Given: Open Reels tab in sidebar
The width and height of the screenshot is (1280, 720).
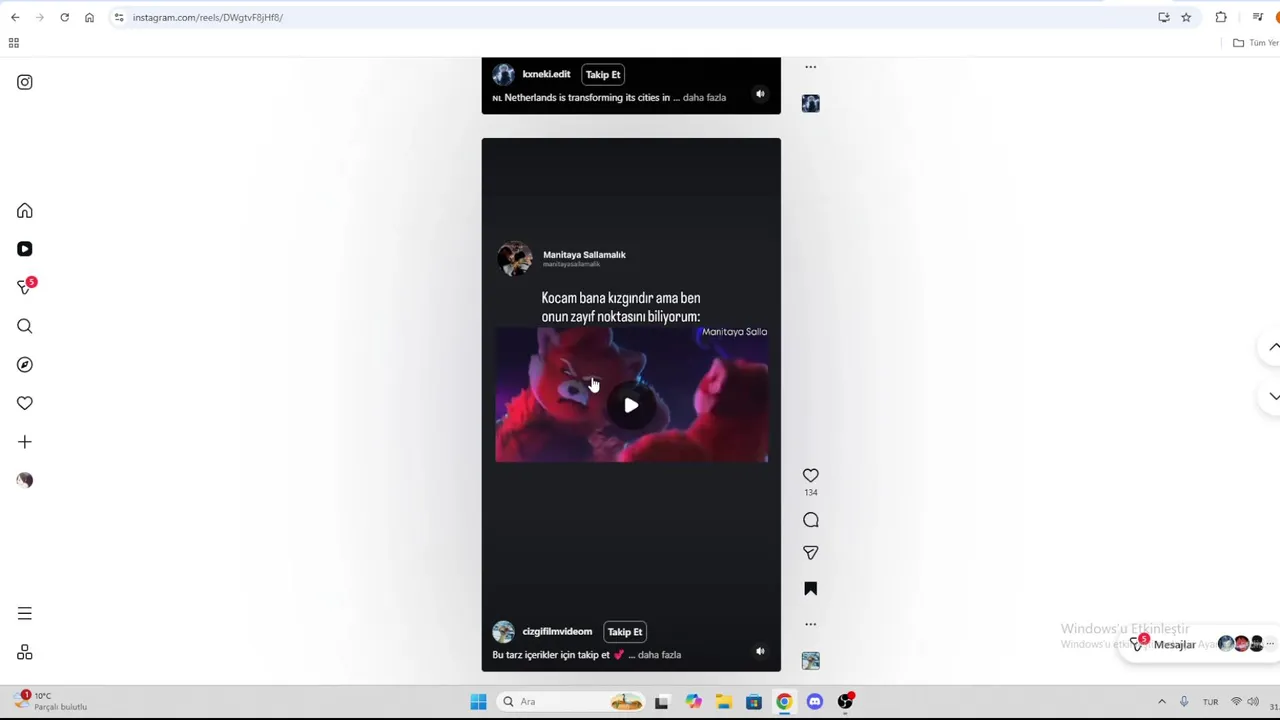Looking at the screenshot, I should (x=25, y=249).
